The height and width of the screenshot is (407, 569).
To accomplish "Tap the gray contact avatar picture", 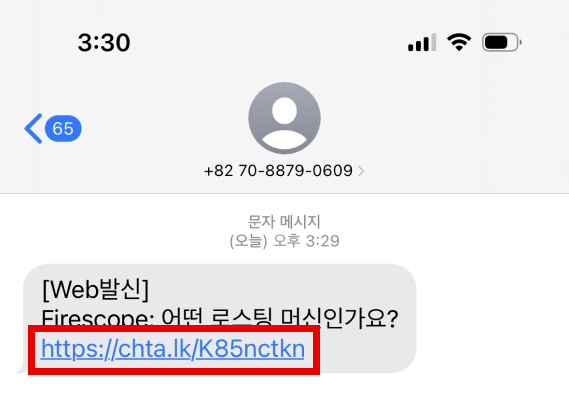I will (x=284, y=118).
